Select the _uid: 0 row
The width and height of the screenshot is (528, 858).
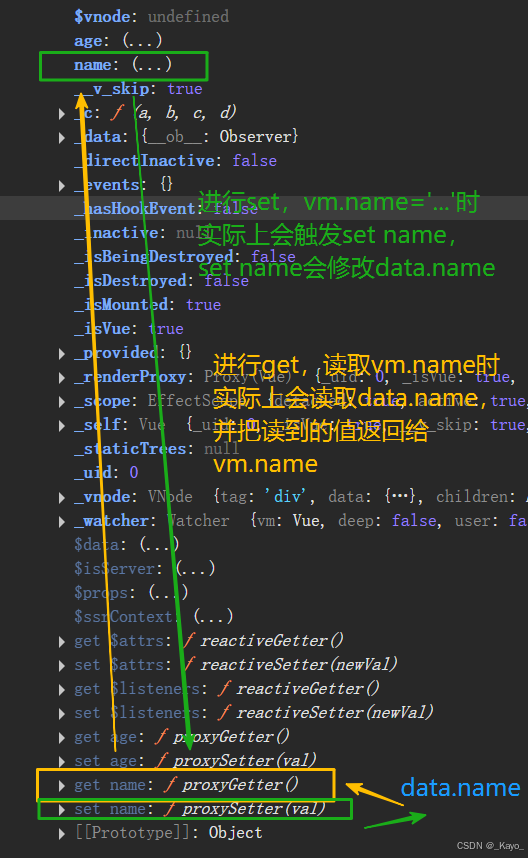[x=106, y=473]
